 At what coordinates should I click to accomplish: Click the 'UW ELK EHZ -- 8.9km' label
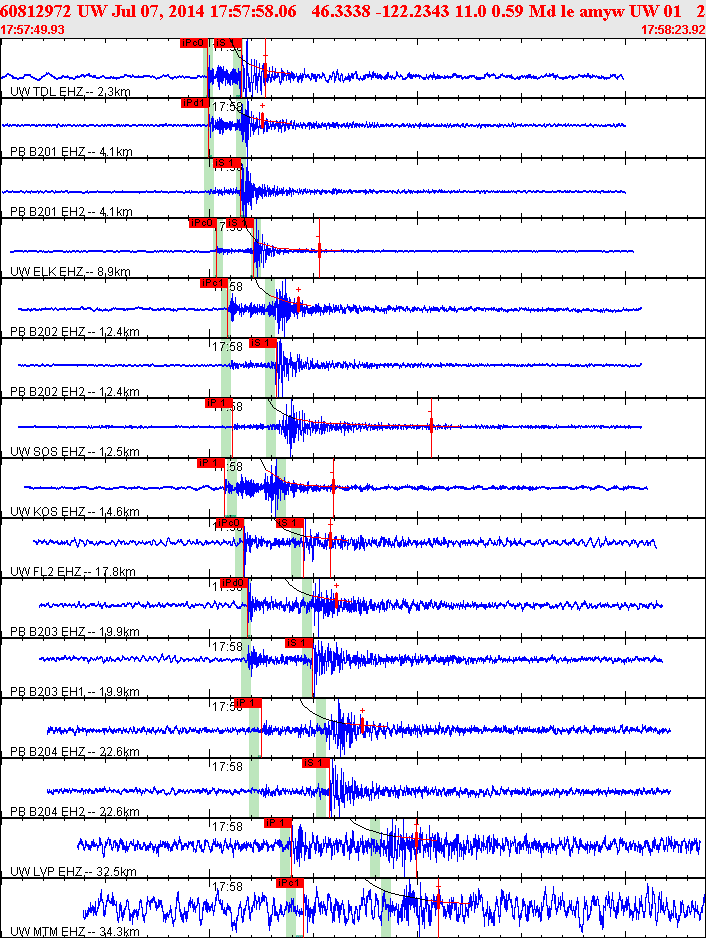click(71, 272)
